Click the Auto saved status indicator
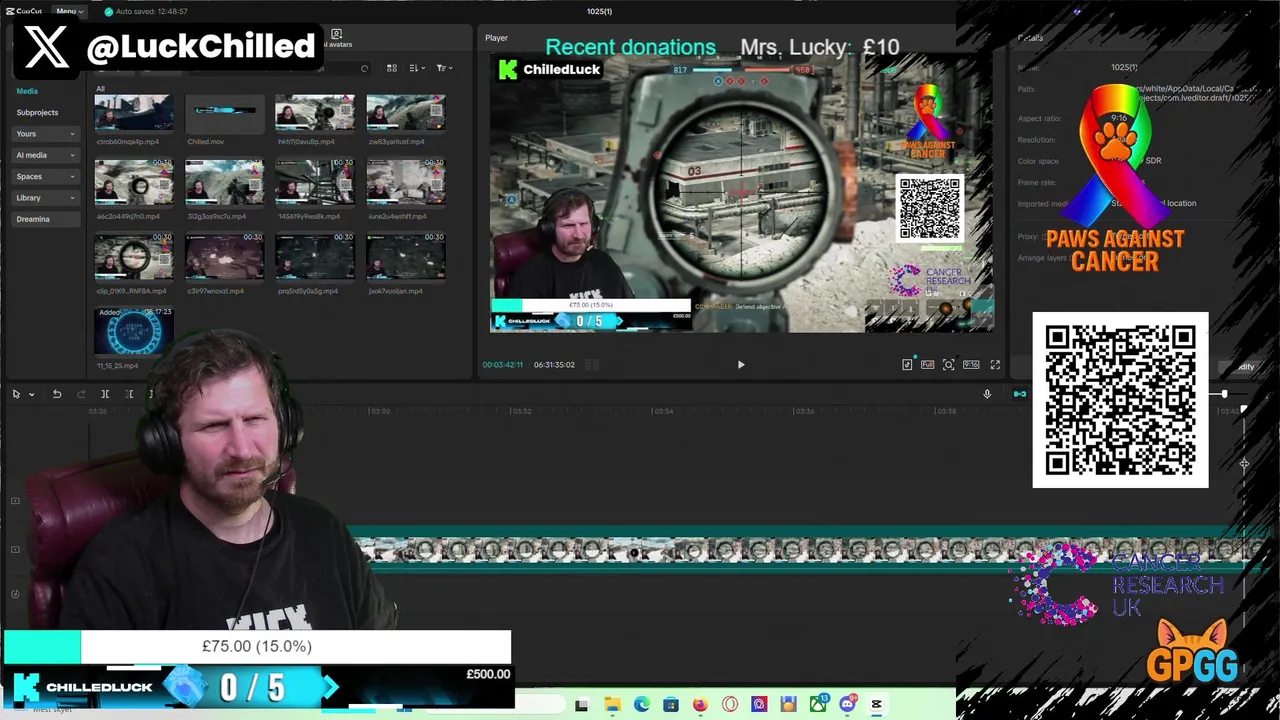This screenshot has height=720, width=1280. point(146,11)
